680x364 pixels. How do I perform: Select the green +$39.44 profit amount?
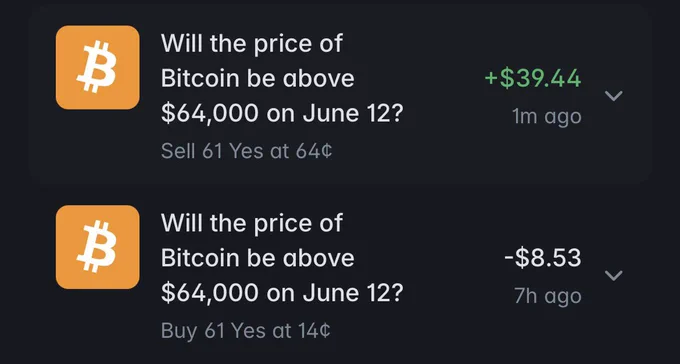pyautogui.click(x=533, y=79)
